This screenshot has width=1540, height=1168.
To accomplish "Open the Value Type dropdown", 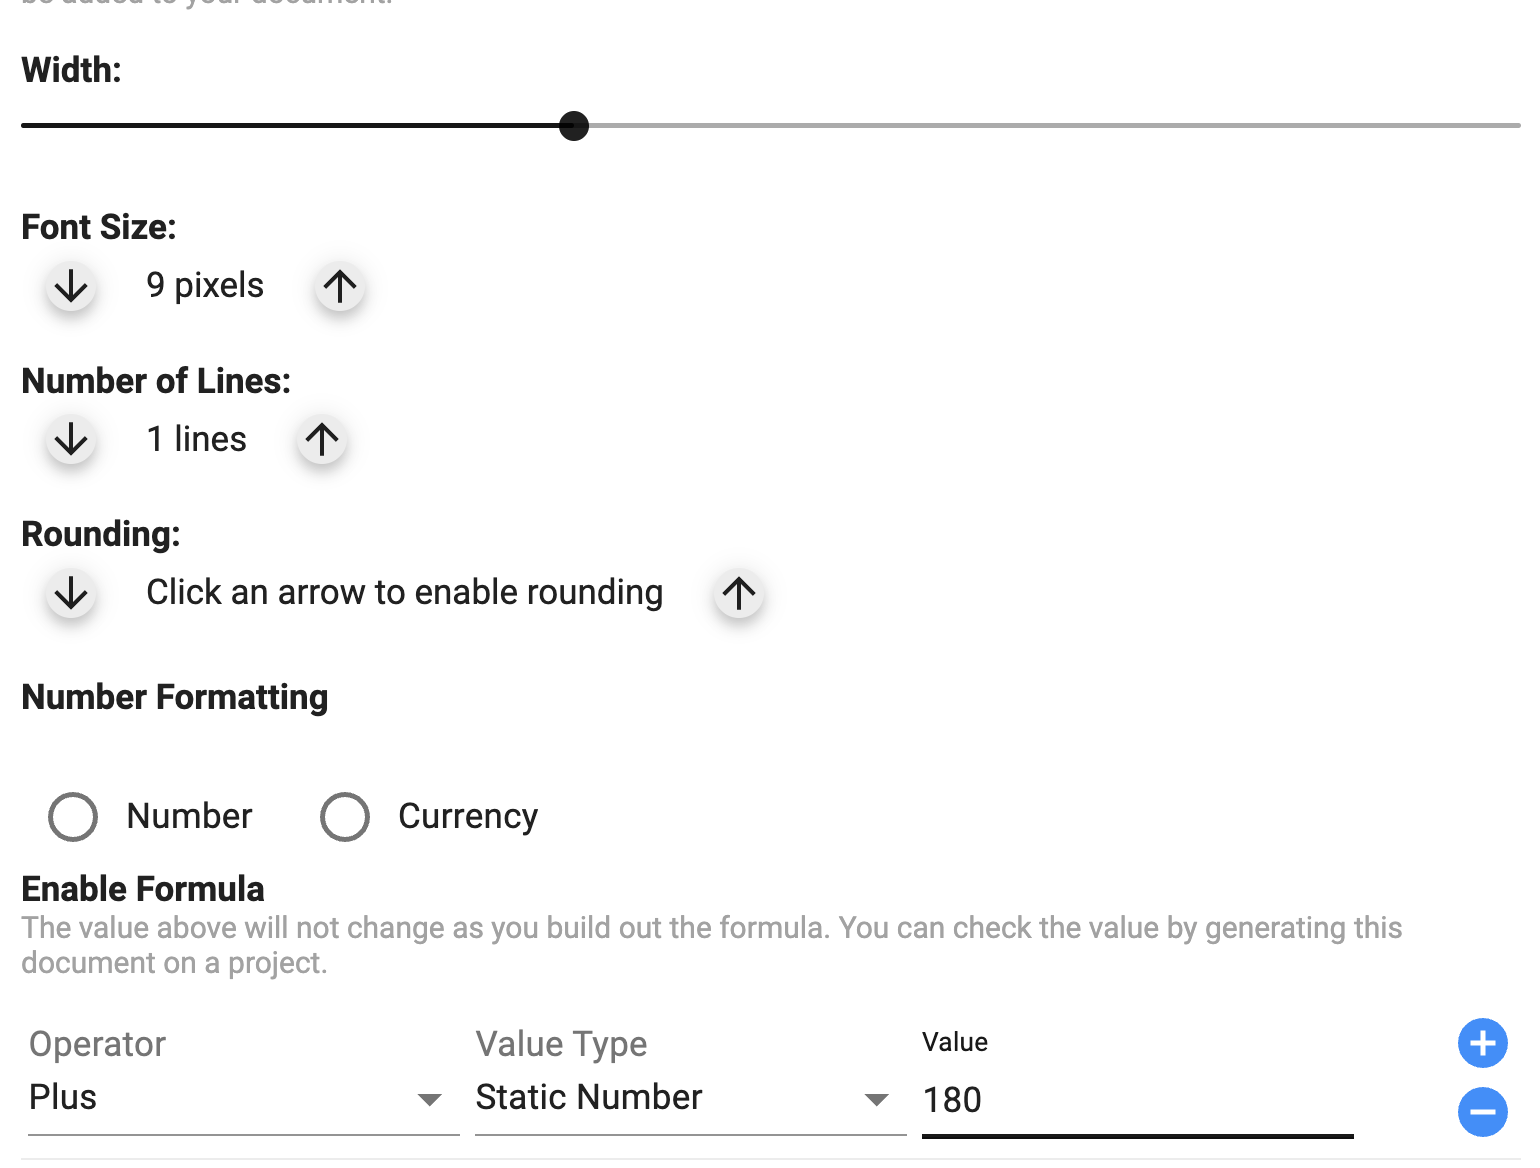I will tap(691, 1098).
